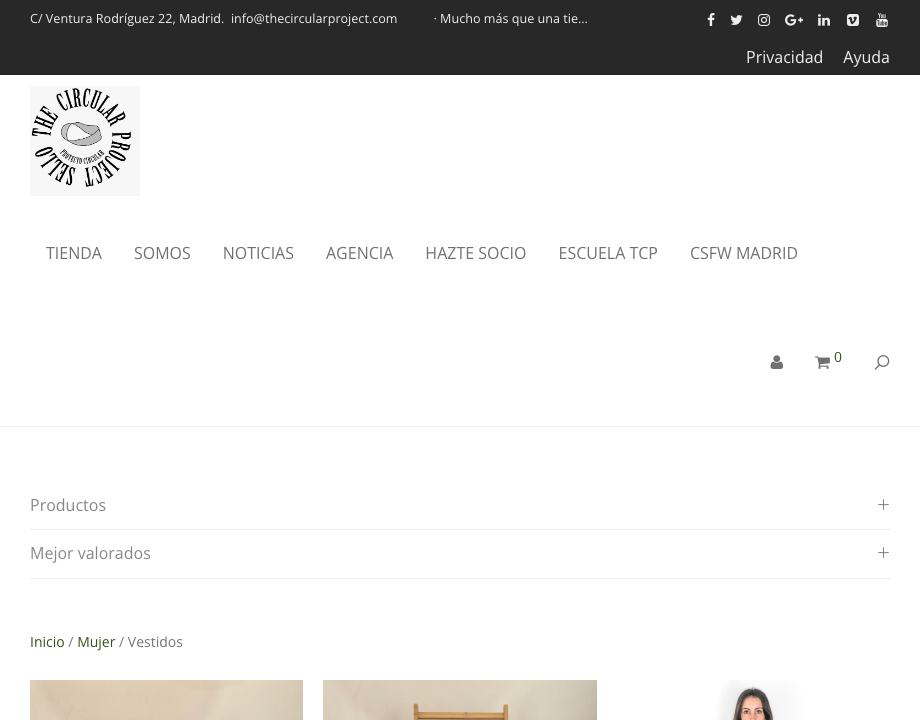The image size is (920, 720).
Task: Open the Twitter social icon
Action: [x=736, y=20]
